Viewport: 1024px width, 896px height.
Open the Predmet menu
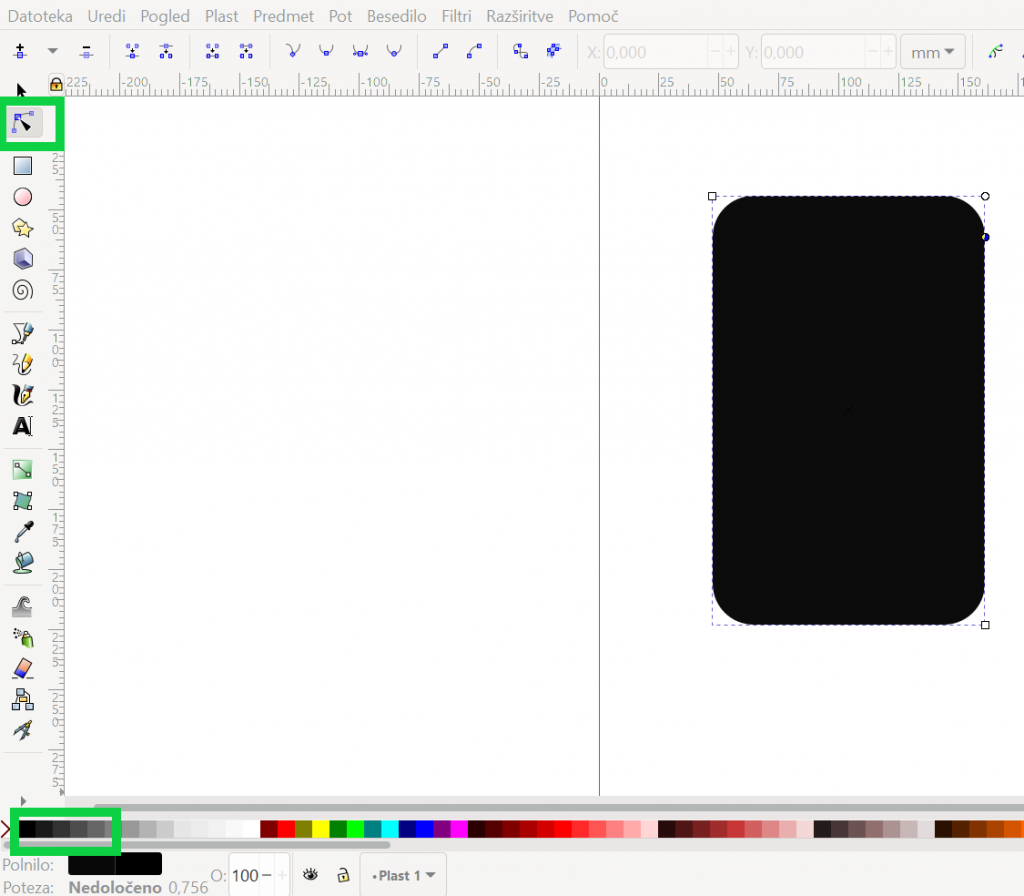[283, 16]
